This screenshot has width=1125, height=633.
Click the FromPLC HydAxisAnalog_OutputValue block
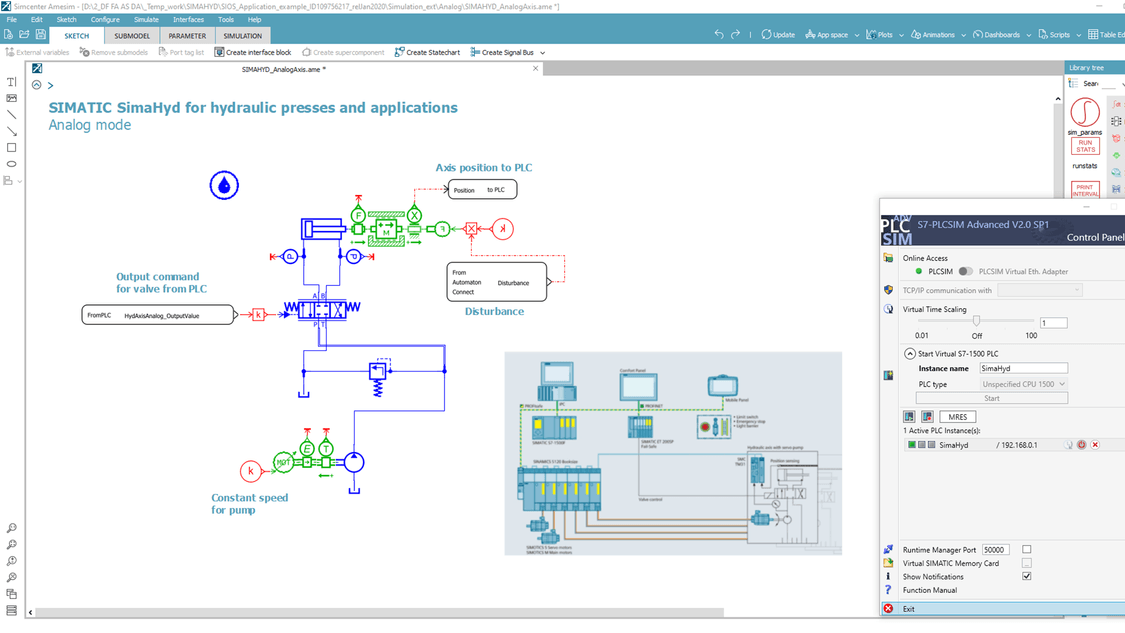coord(158,315)
